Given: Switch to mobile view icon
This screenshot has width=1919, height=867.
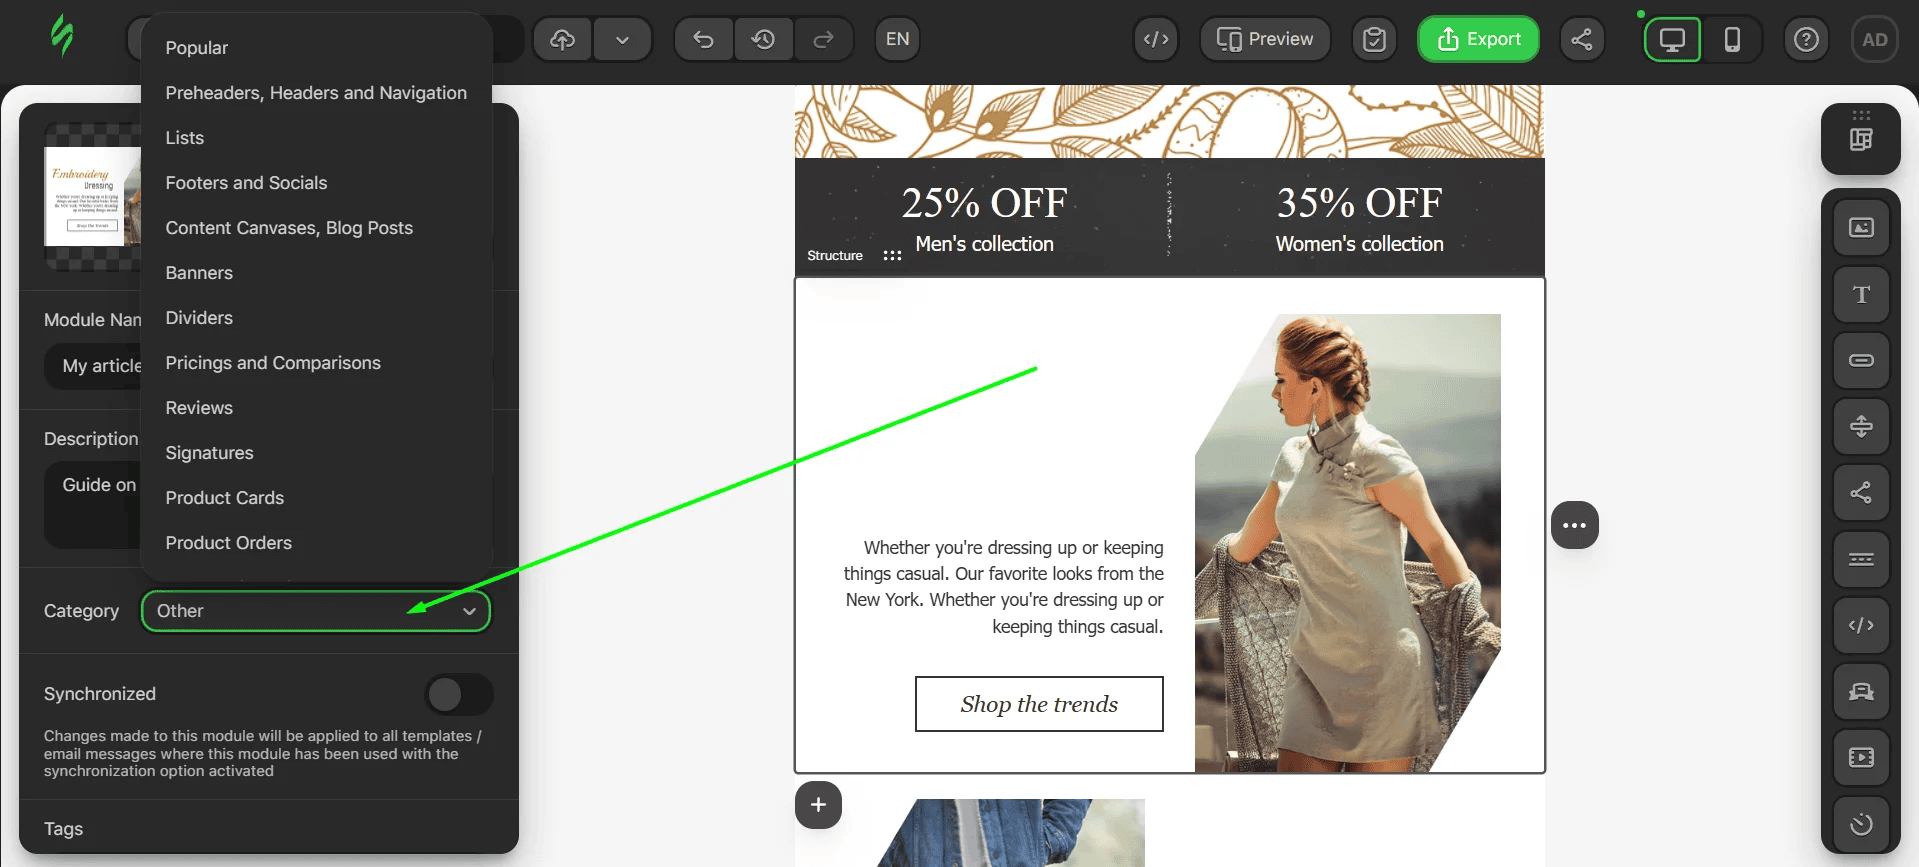Looking at the screenshot, I should click(x=1732, y=39).
